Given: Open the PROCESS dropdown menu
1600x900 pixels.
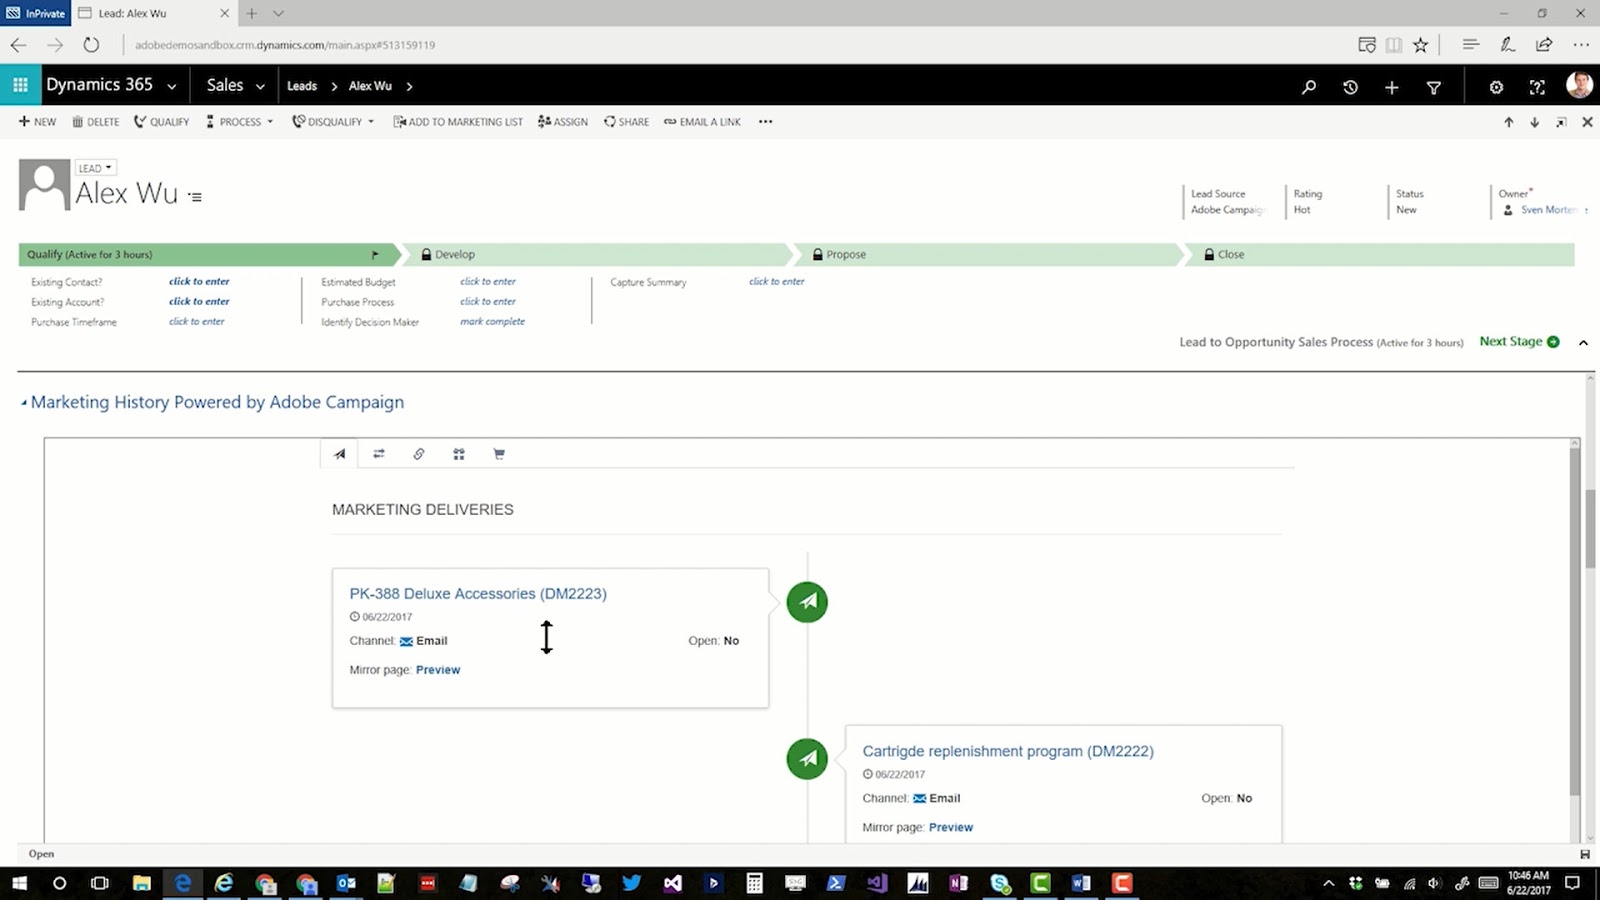Looking at the screenshot, I should point(239,122).
